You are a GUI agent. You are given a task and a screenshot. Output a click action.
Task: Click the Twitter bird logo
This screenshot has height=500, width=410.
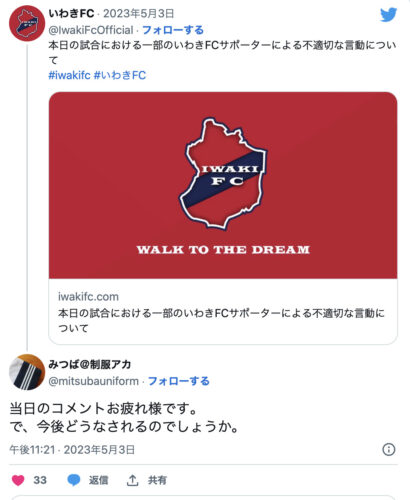click(x=389, y=15)
